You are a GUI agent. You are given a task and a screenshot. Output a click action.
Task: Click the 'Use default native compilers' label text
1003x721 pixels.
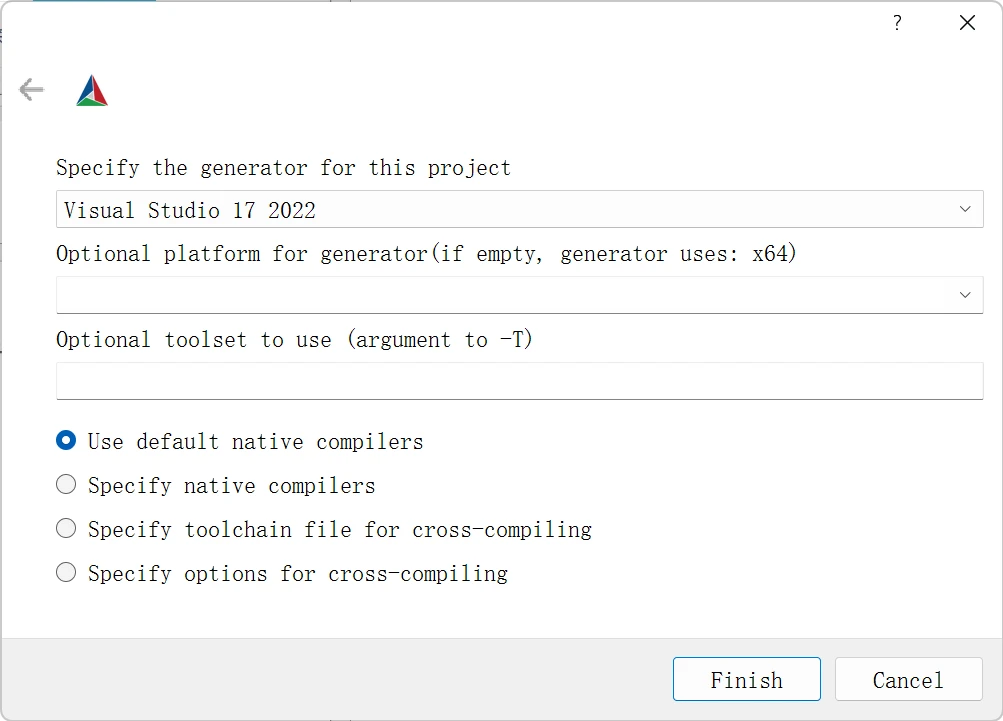coord(255,442)
